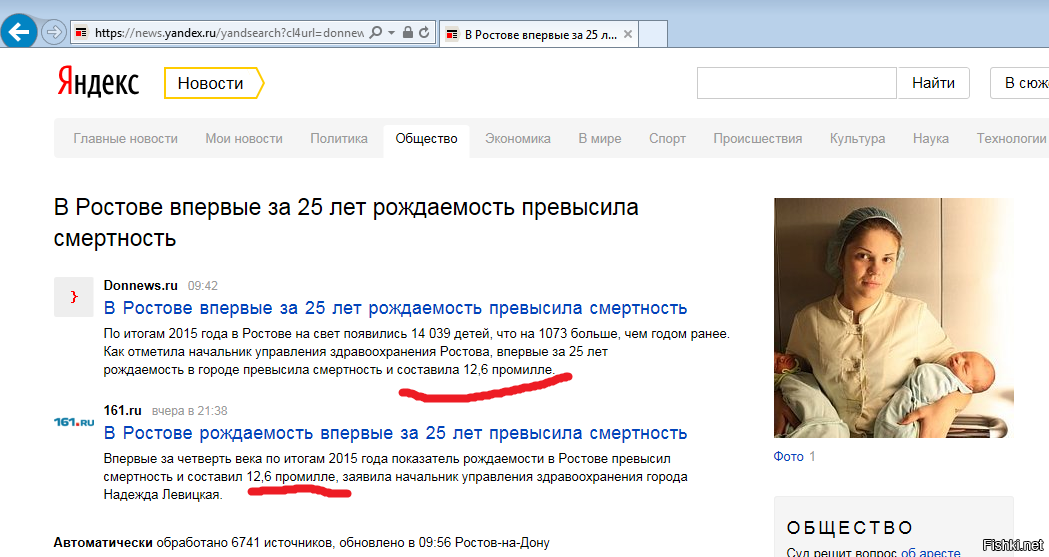Click the Найти search button
The width and height of the screenshot is (1049, 557).
pyautogui.click(x=933, y=83)
